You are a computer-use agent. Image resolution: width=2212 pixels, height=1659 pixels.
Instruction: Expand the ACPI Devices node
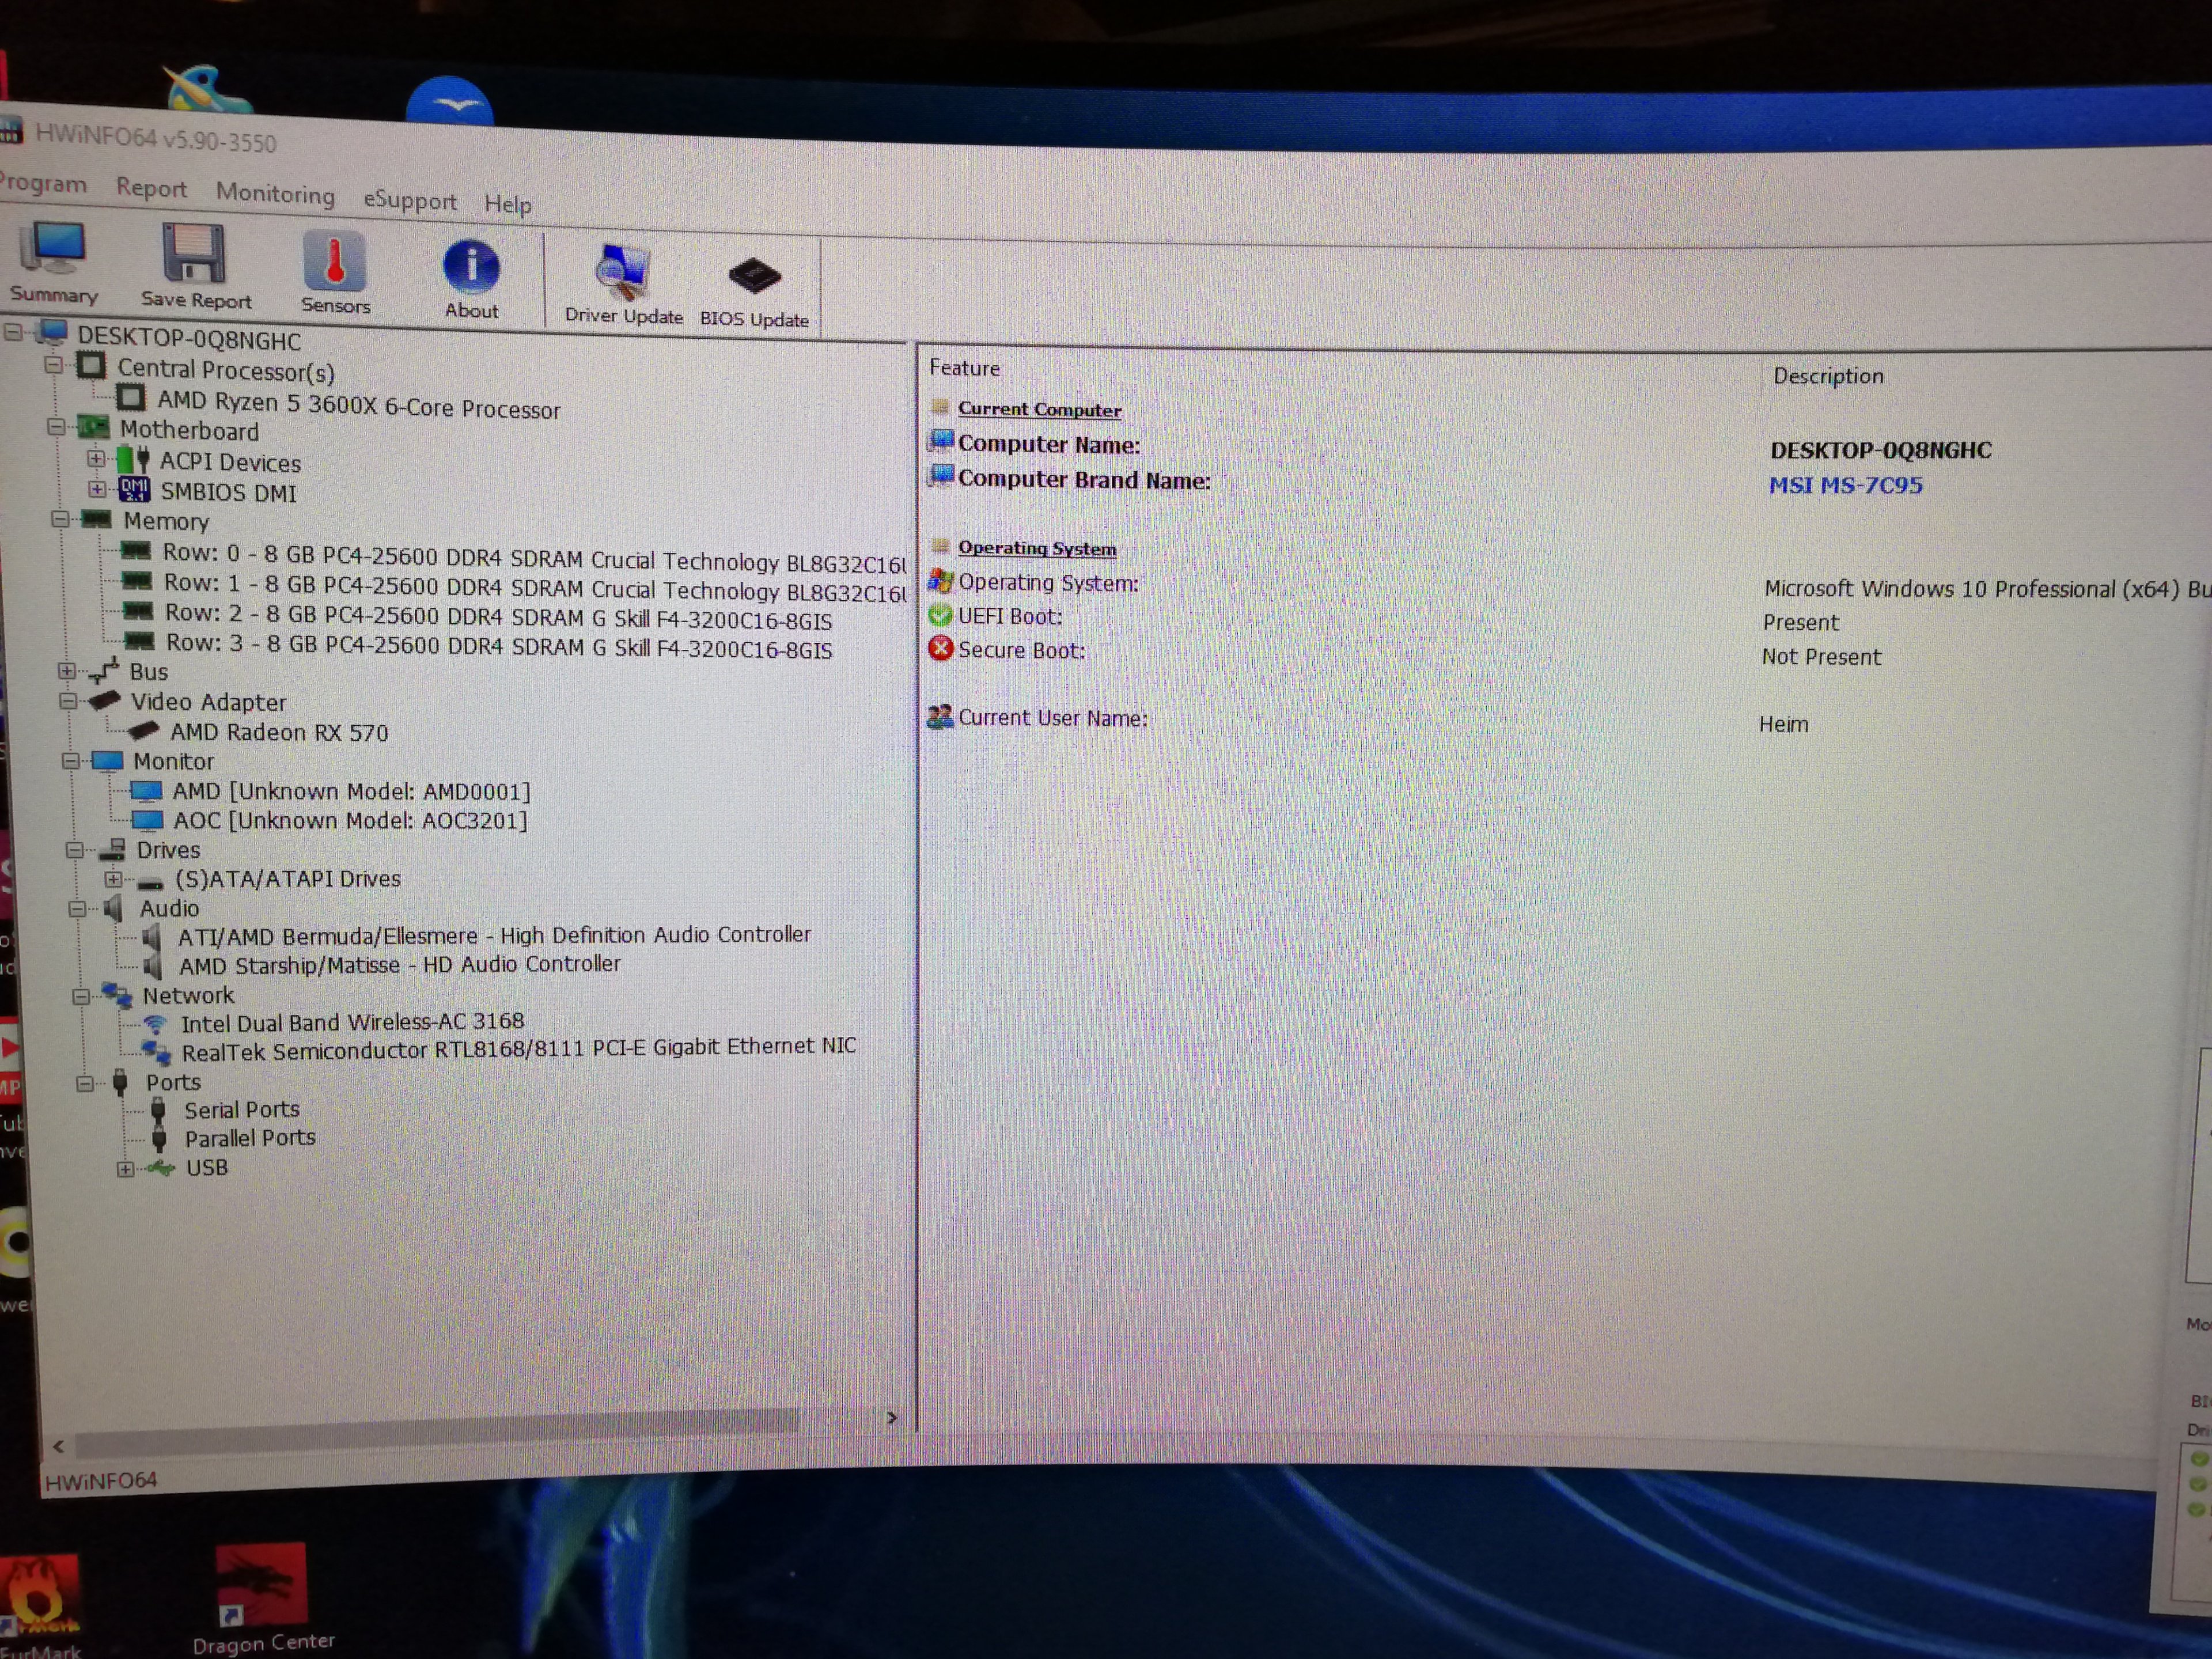coord(95,459)
